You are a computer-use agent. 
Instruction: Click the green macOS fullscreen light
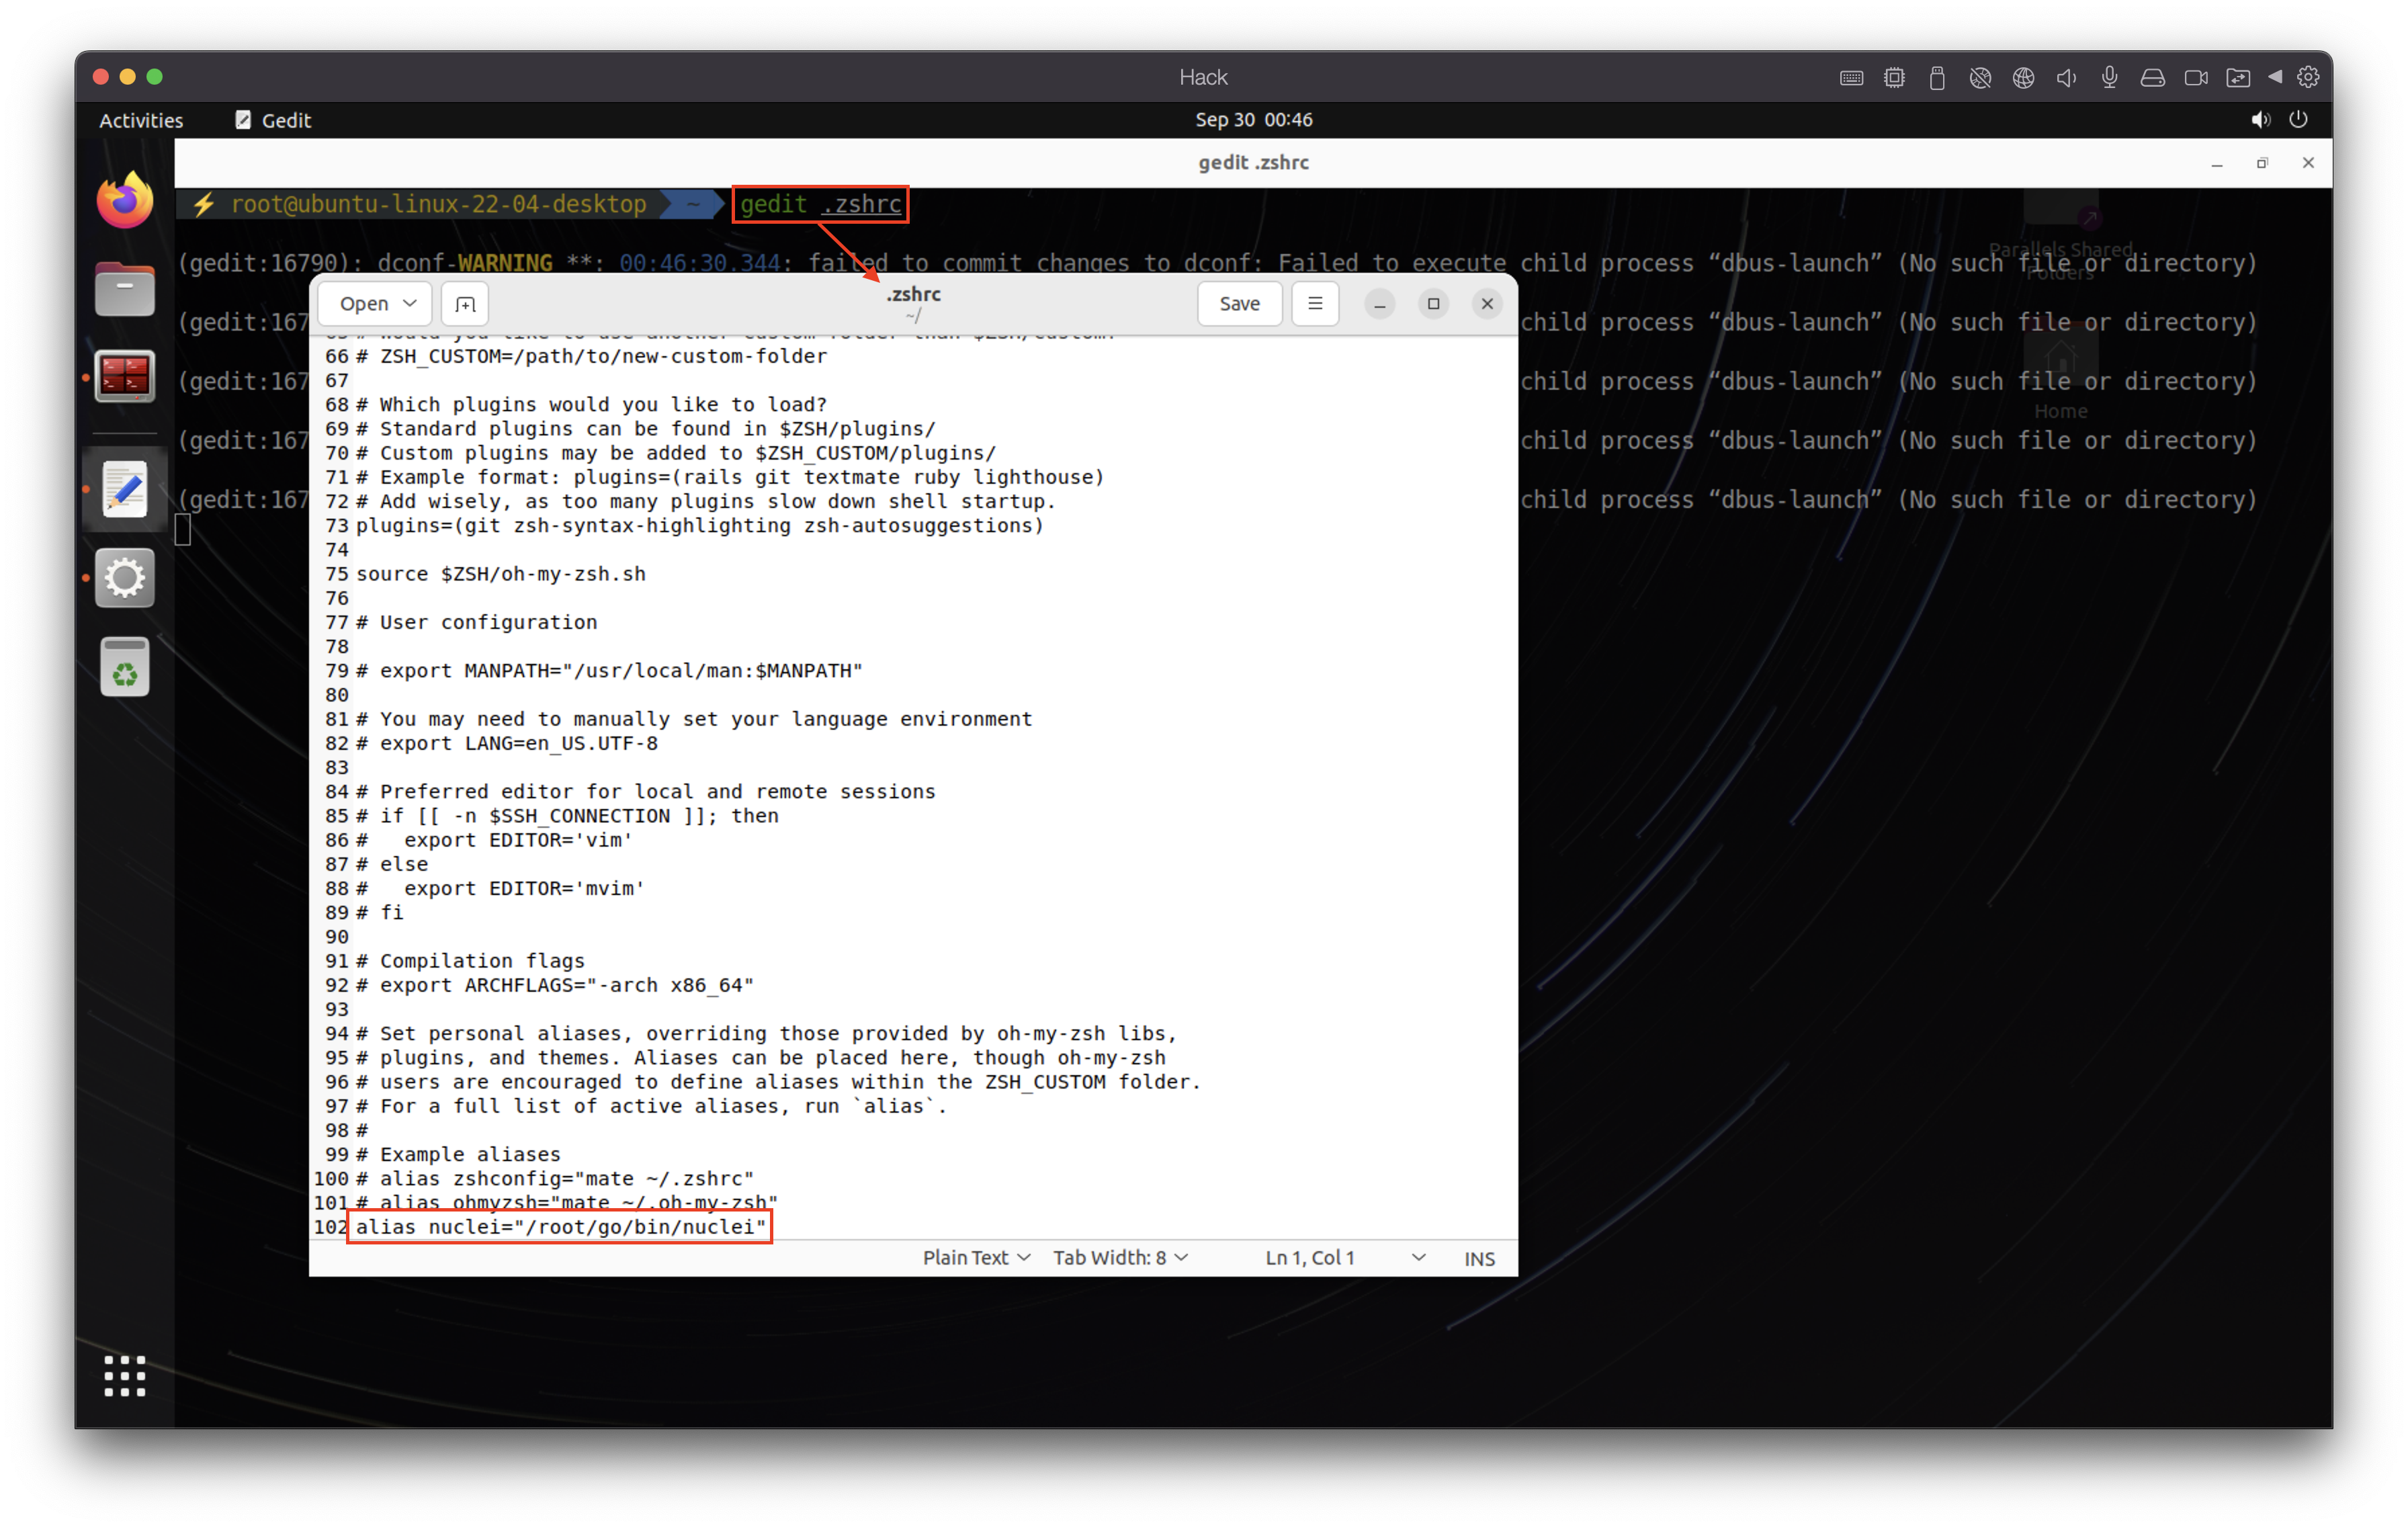[154, 77]
